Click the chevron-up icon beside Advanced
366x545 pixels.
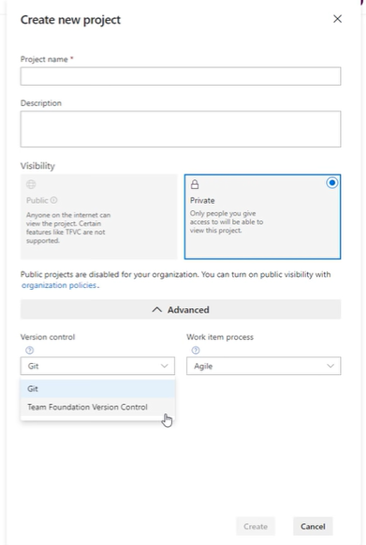(157, 309)
